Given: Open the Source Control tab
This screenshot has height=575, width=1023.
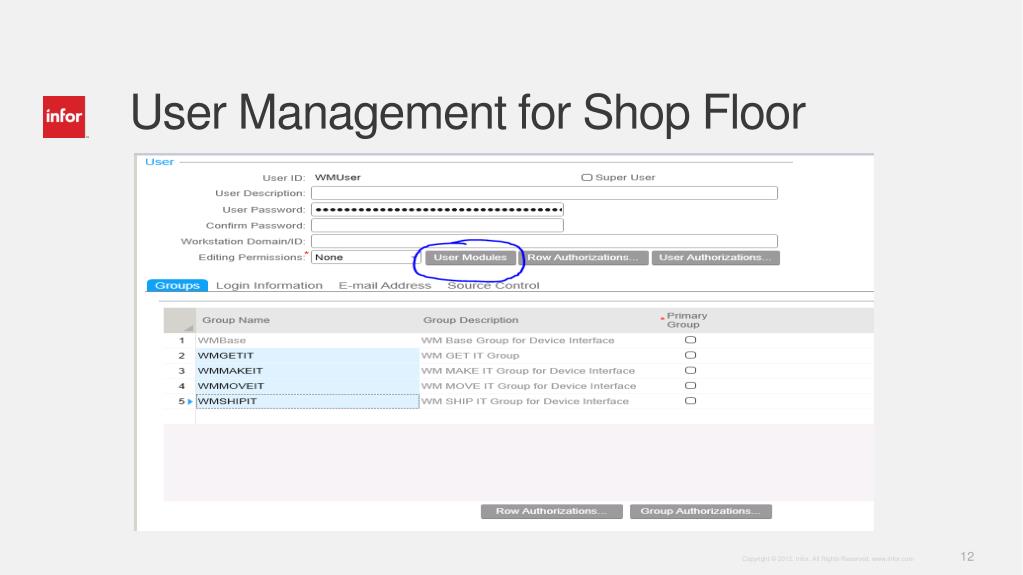Looking at the screenshot, I should click(493, 285).
